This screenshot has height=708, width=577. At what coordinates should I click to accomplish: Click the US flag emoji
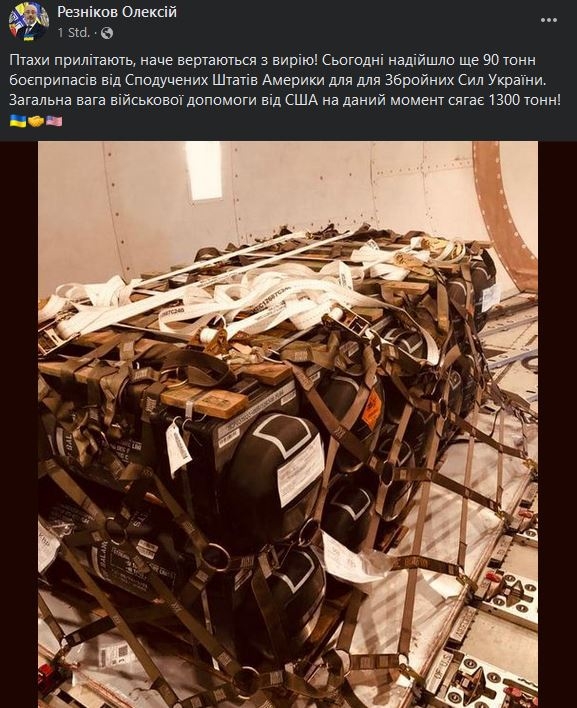(54, 121)
